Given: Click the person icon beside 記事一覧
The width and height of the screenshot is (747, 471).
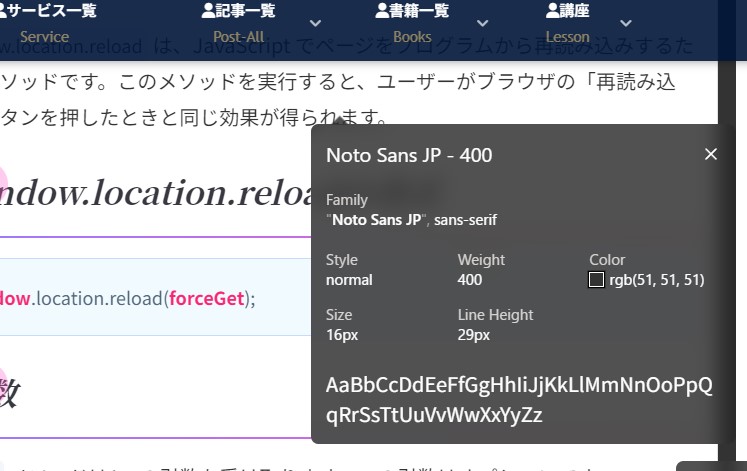Looking at the screenshot, I should pyautogui.click(x=208, y=11).
